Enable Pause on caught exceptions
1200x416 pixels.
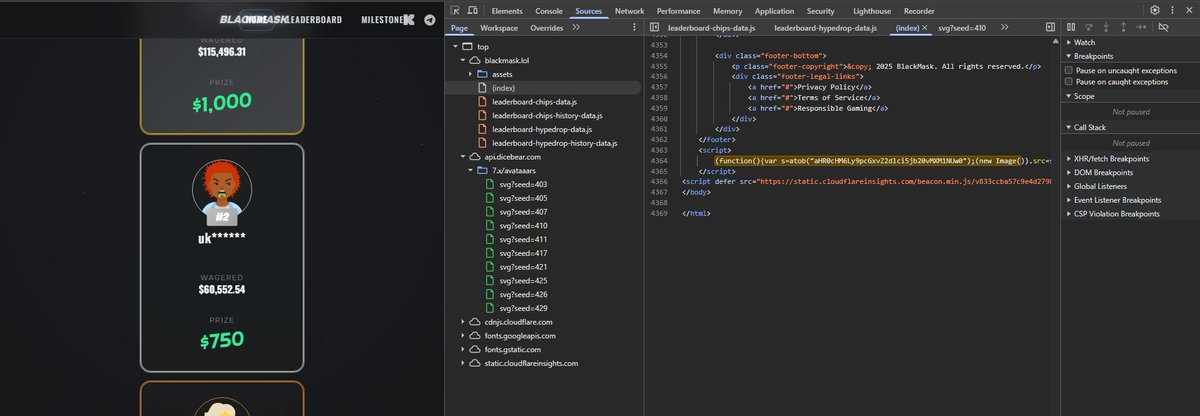point(1069,82)
